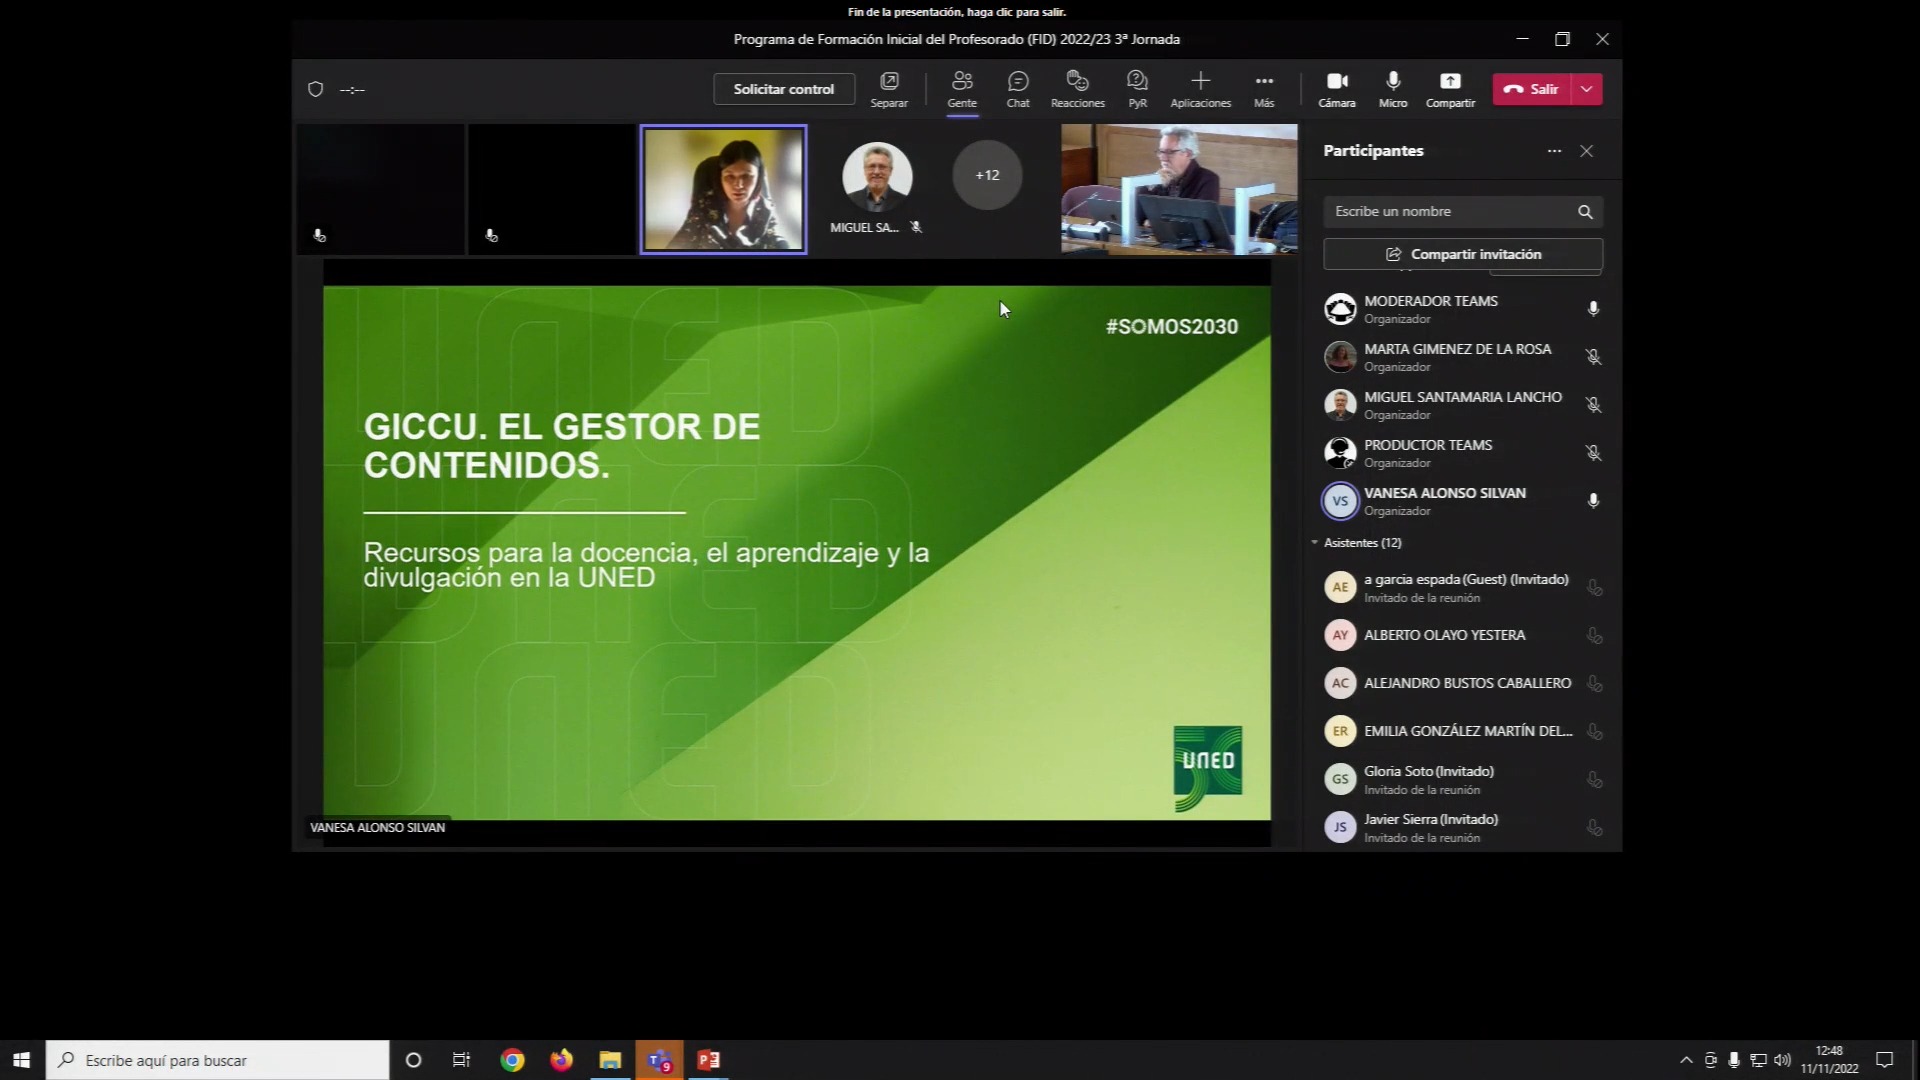Click the room camera video thumbnail
The height and width of the screenshot is (1080, 1920).
click(x=1179, y=189)
